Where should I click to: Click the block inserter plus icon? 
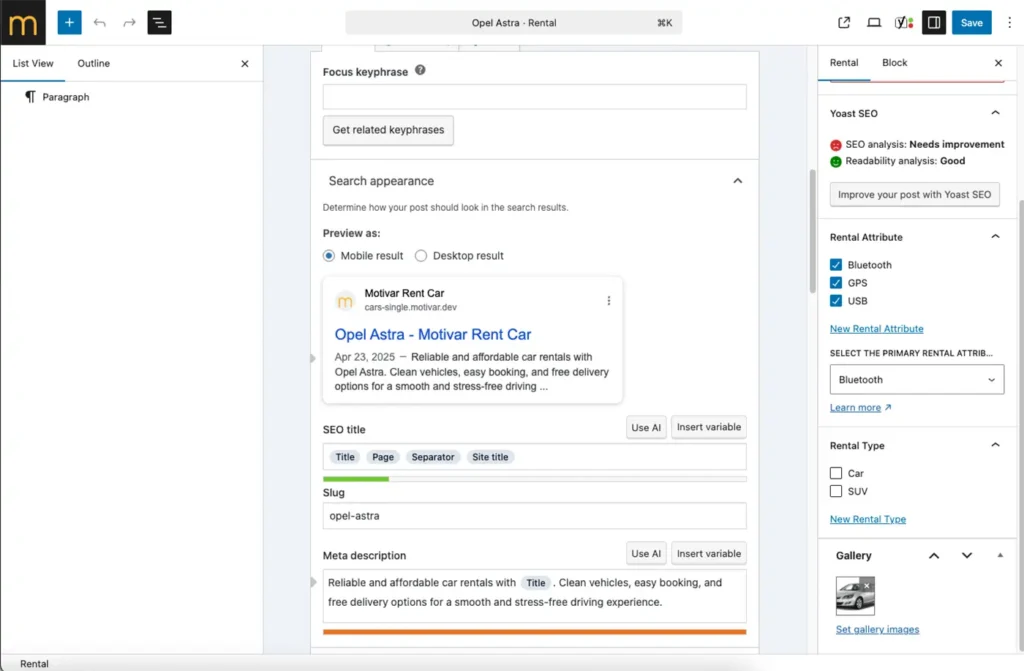click(69, 22)
